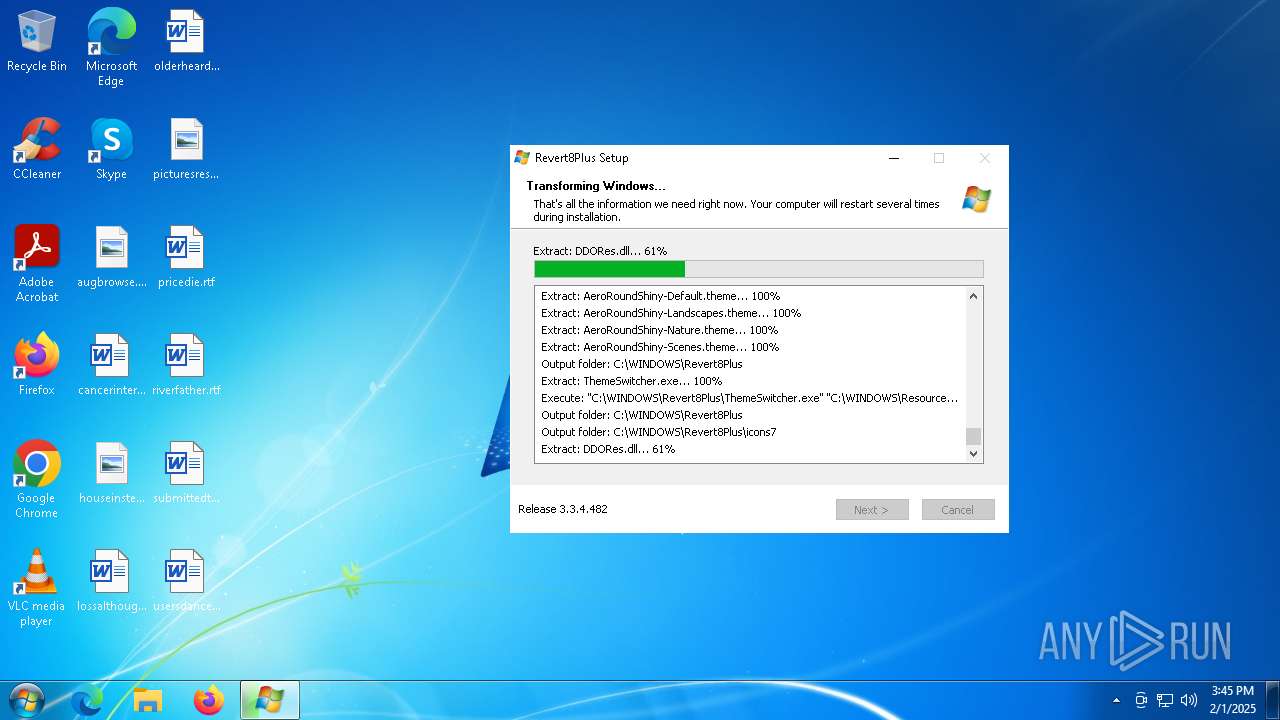Select the usersdance Word document icon
This screenshot has height=720, width=1280.
(x=186, y=581)
